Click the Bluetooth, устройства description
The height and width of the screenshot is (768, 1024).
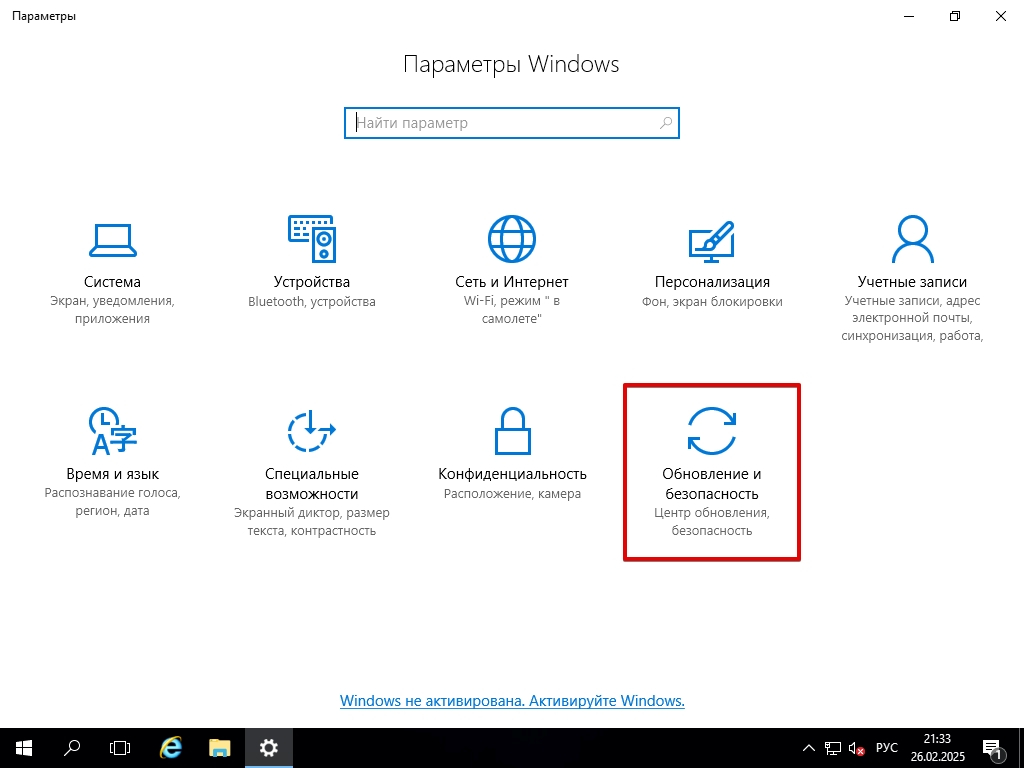(312, 301)
